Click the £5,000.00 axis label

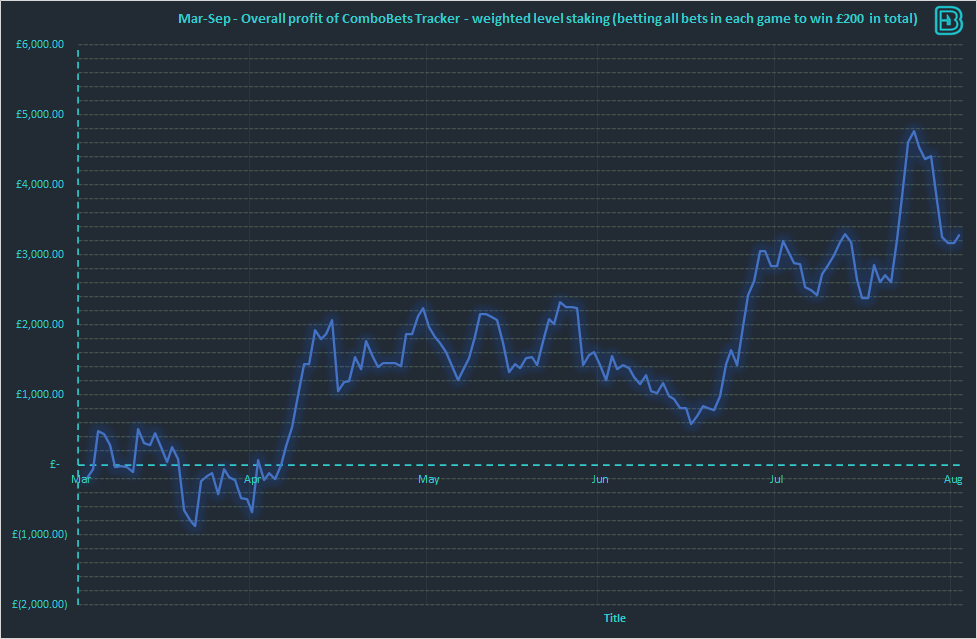(40, 114)
